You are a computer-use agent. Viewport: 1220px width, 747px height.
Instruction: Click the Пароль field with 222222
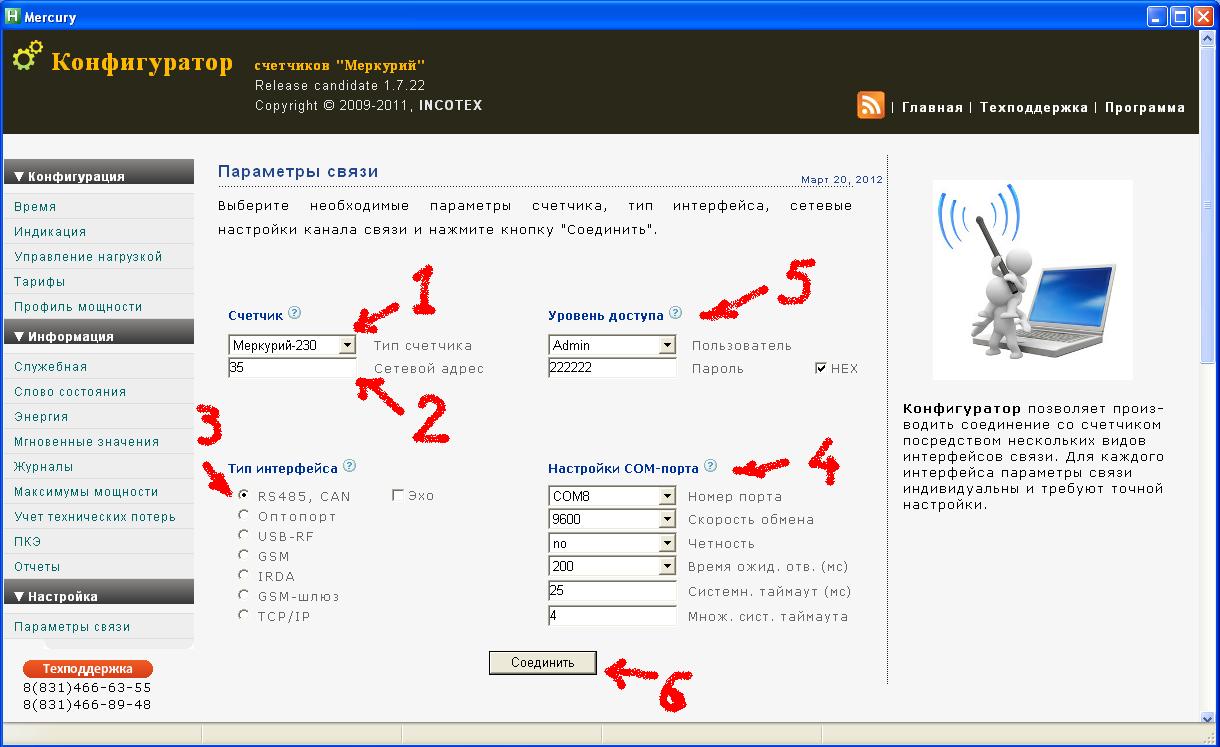pos(613,368)
